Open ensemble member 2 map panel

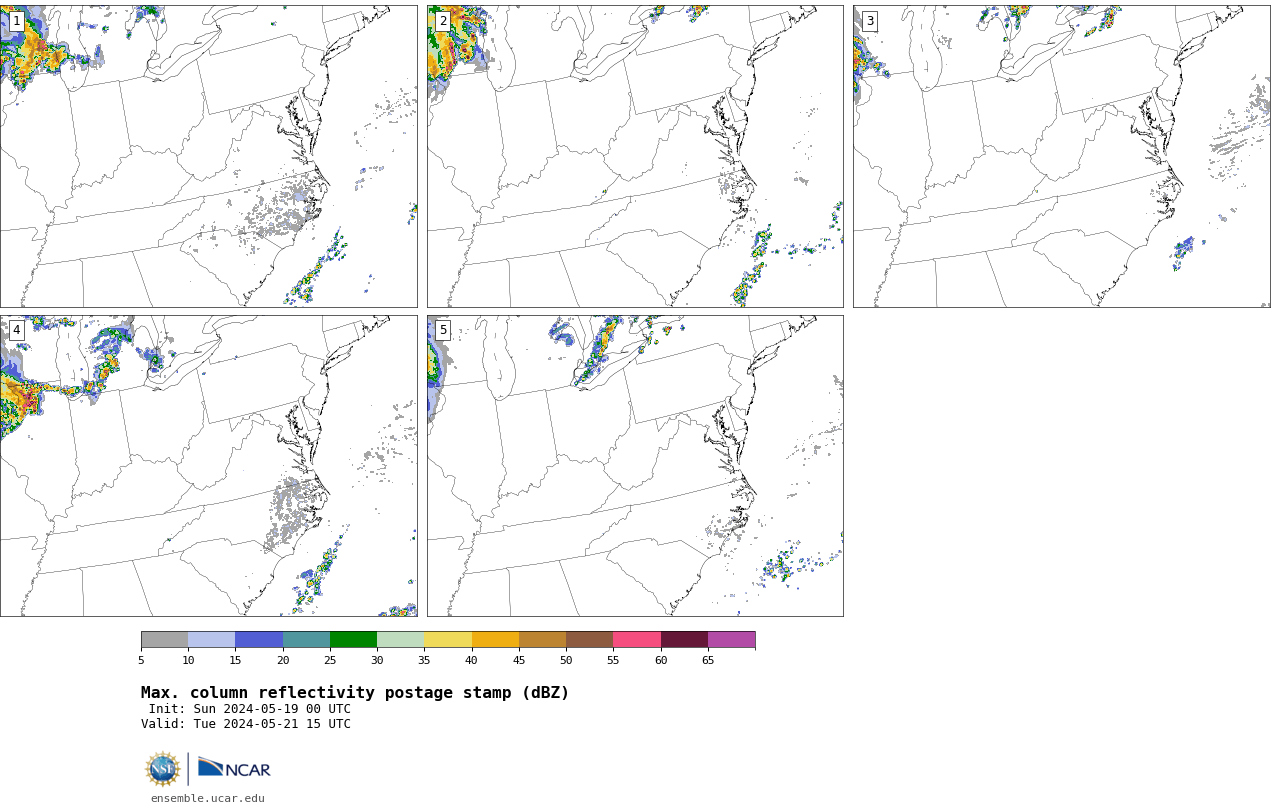point(635,156)
